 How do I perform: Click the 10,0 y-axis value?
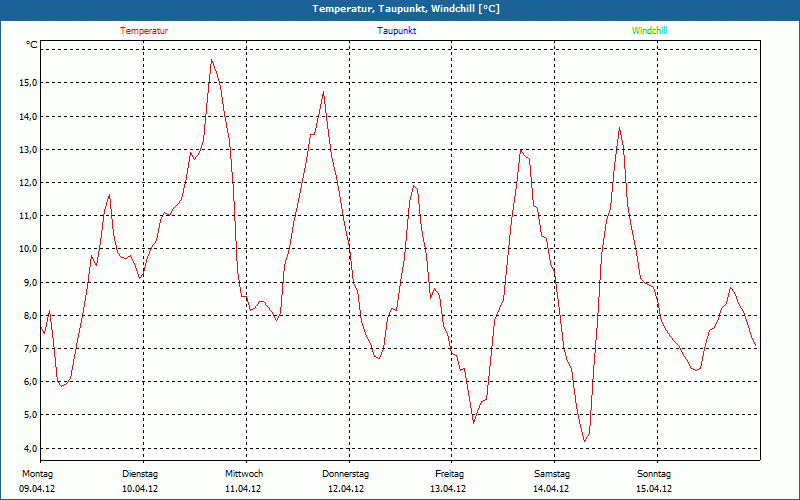tap(27, 249)
